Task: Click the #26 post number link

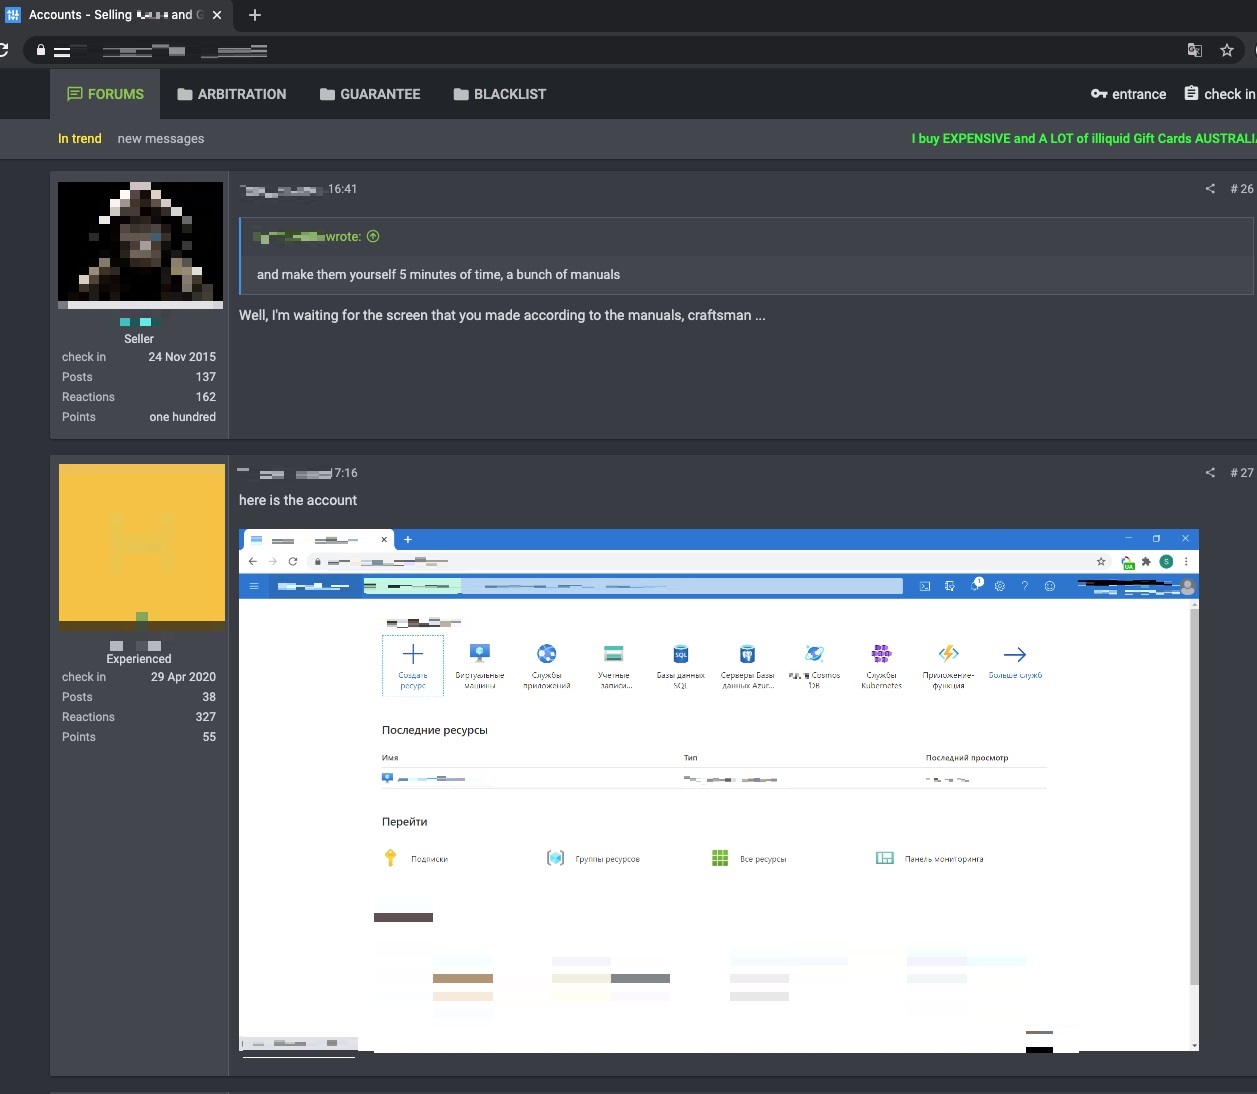Action: (1241, 189)
